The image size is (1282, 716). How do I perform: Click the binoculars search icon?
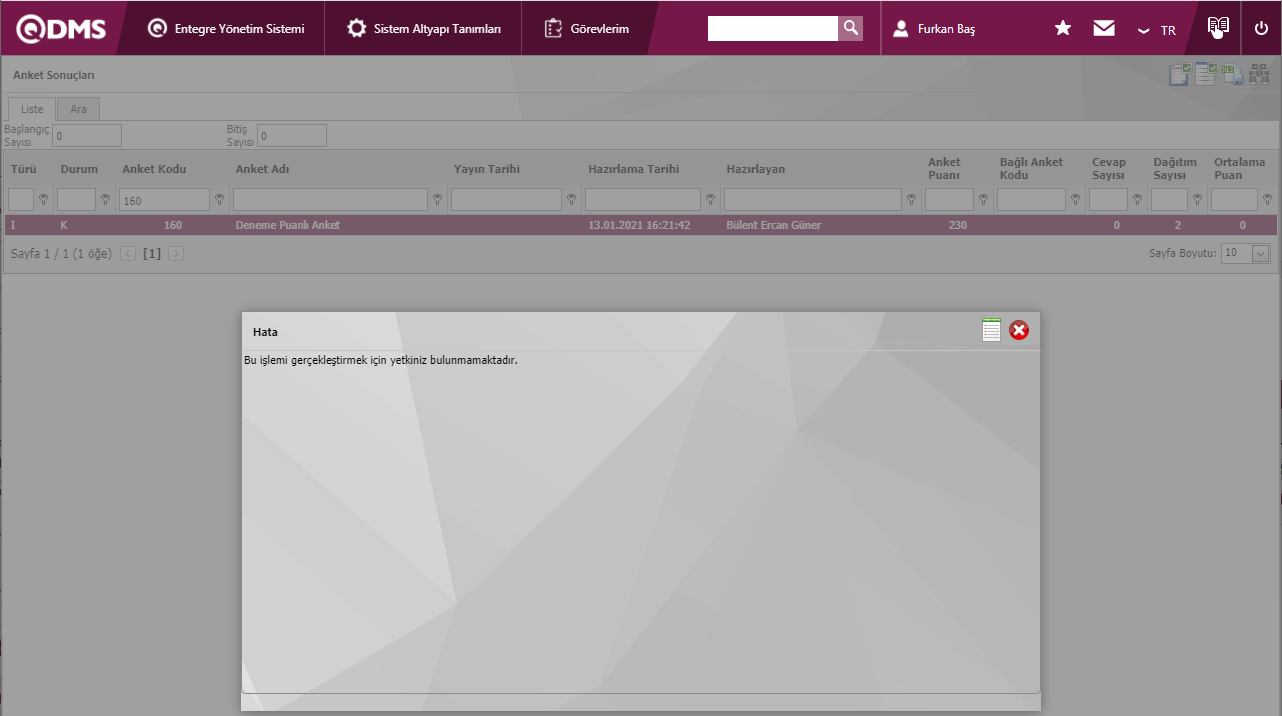pyautogui.click(x=1259, y=75)
